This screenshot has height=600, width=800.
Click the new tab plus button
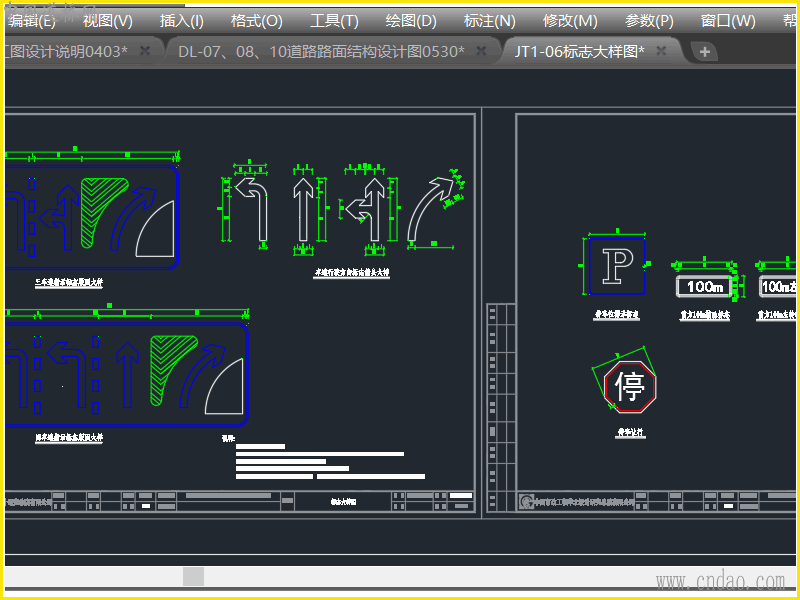704,52
